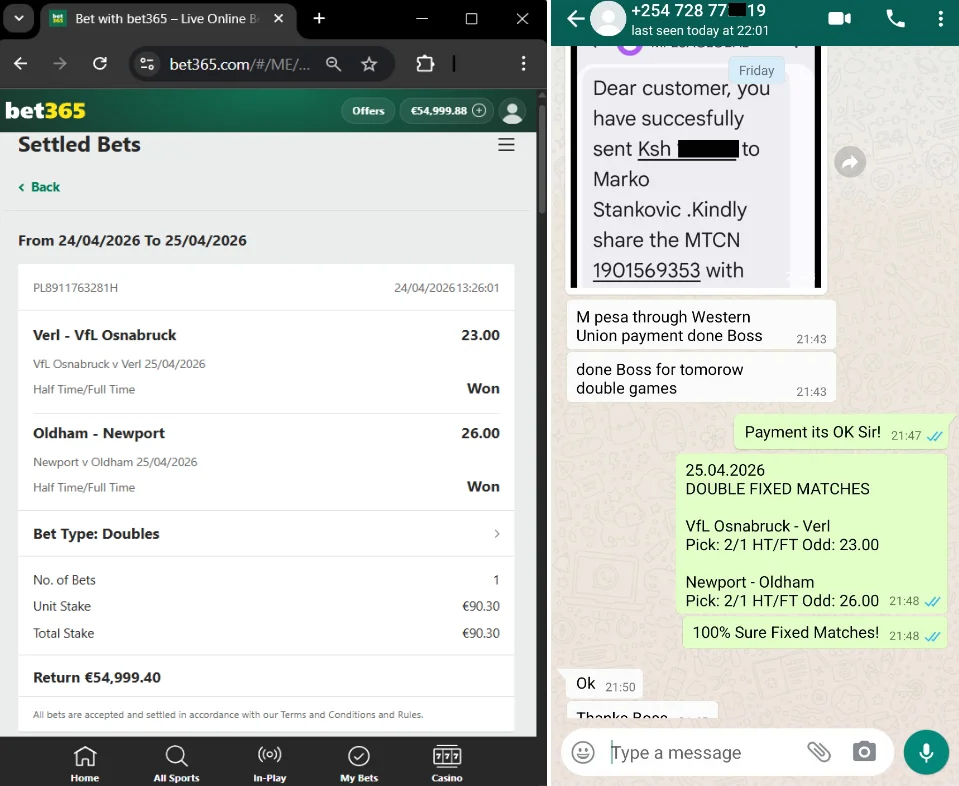
Task: Start a WhatsApp voice call
Action: point(895,19)
